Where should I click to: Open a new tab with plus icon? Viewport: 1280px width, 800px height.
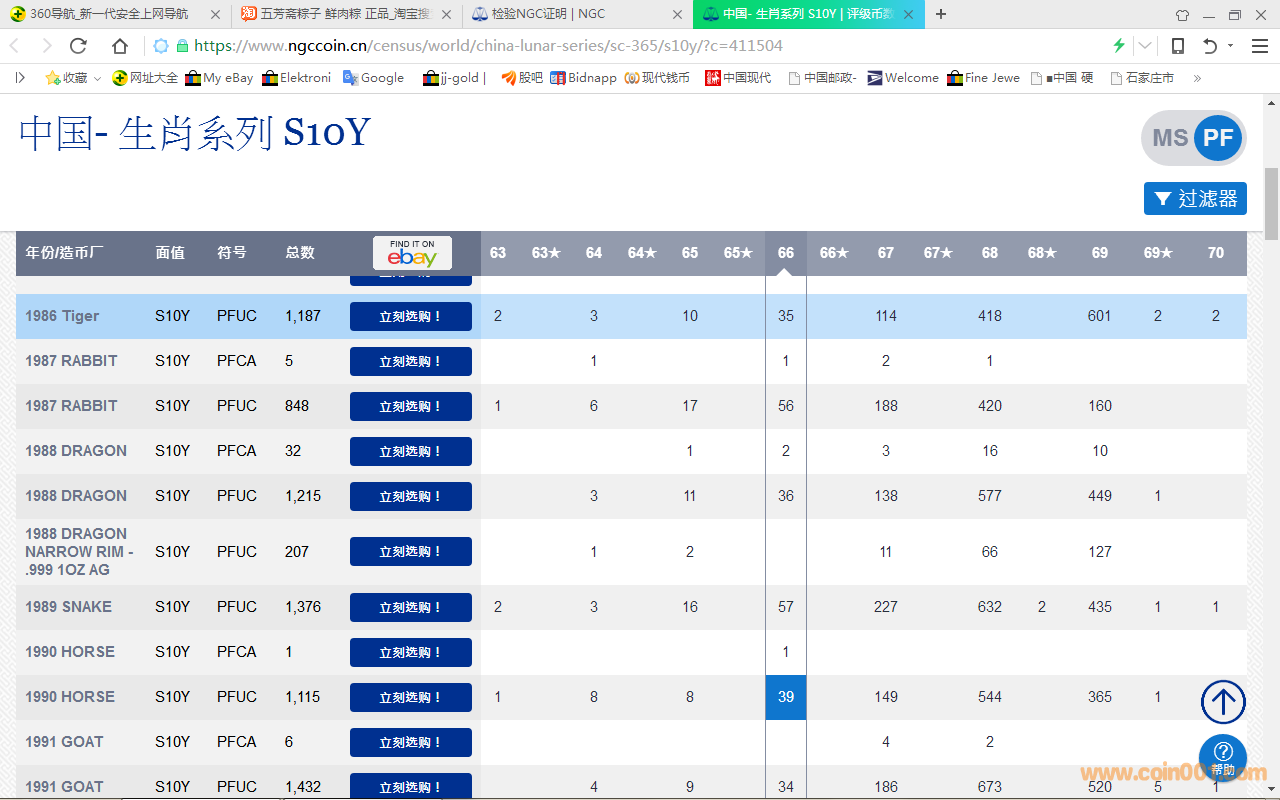pos(941,14)
